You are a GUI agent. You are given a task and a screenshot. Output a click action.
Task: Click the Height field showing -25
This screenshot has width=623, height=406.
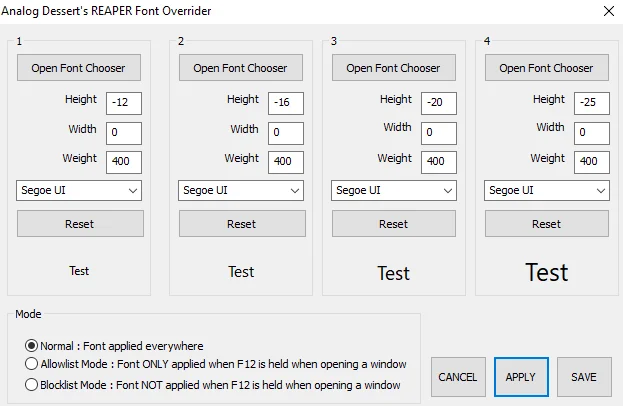tap(592, 103)
